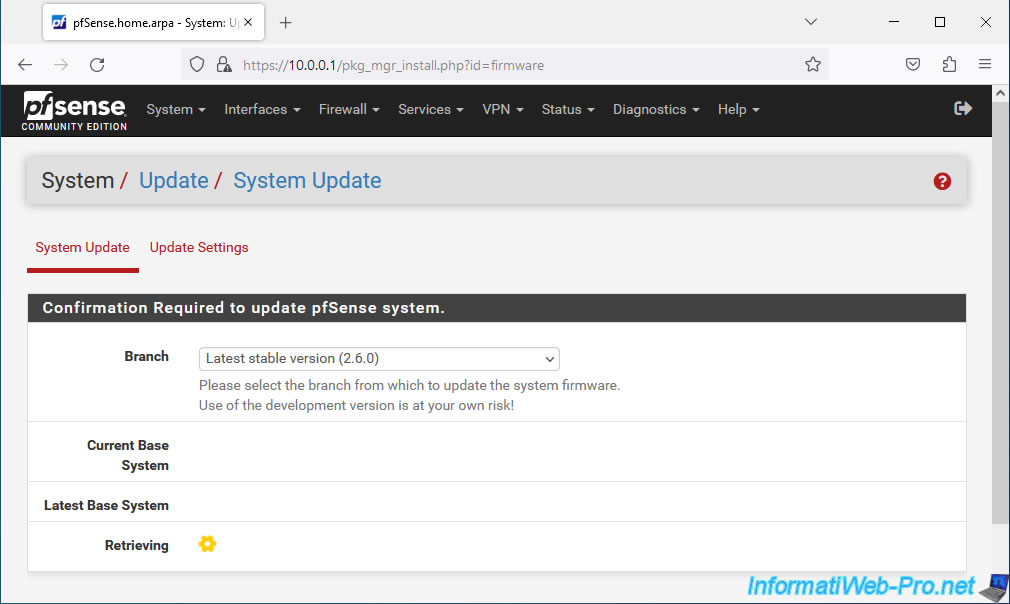Open the Status menu

coord(568,109)
